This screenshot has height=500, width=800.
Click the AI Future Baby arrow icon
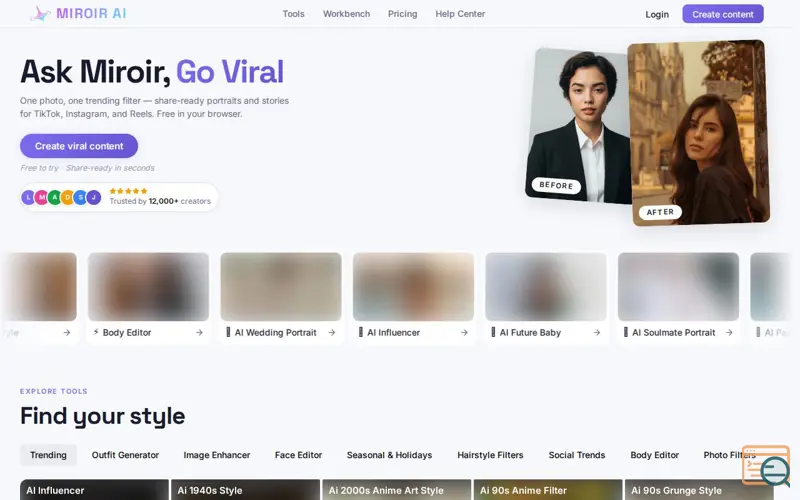coord(596,333)
